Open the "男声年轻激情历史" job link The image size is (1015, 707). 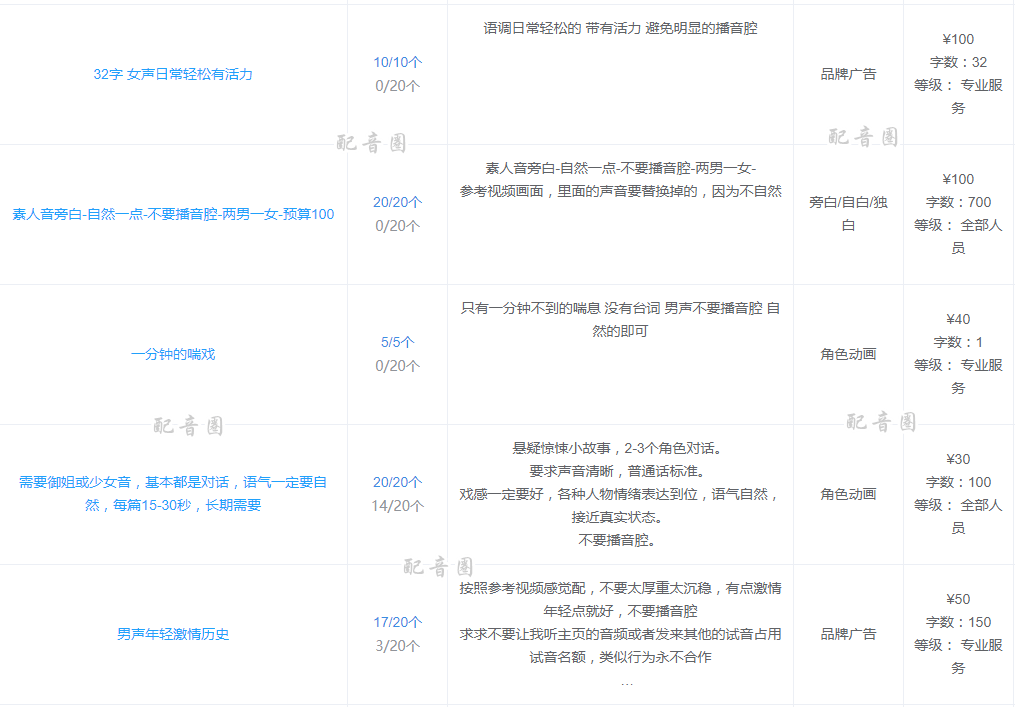[173, 634]
